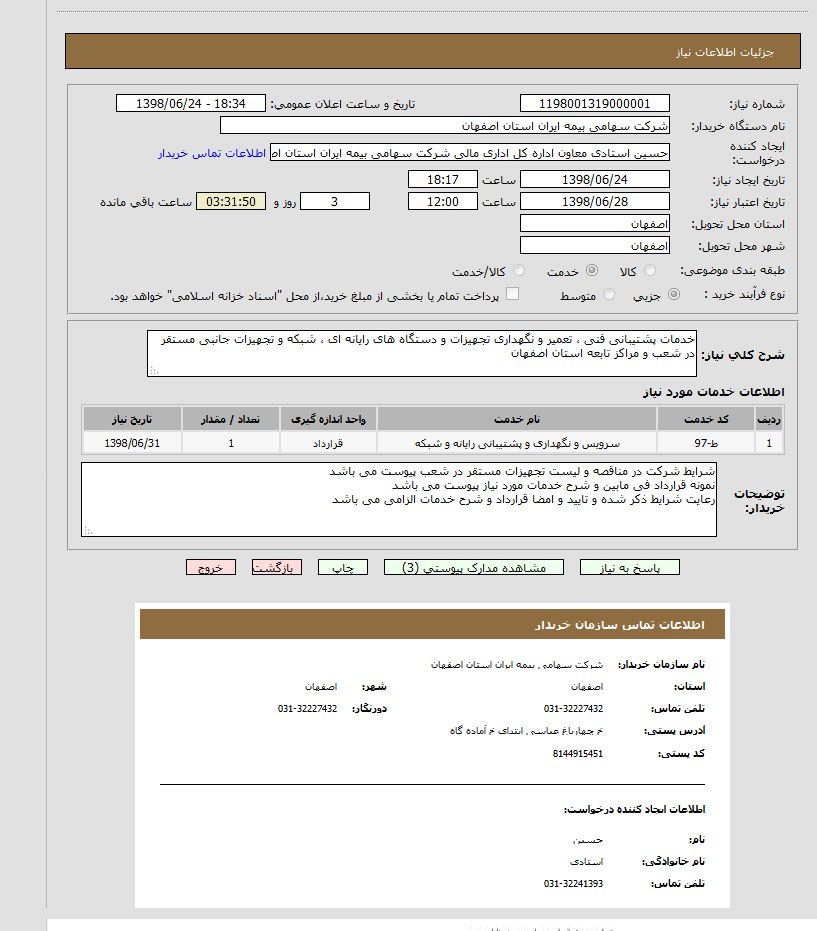
Task: Tick the اسناد خزانه اسلامی payment checkbox
Action: pyautogui.click(x=512, y=294)
